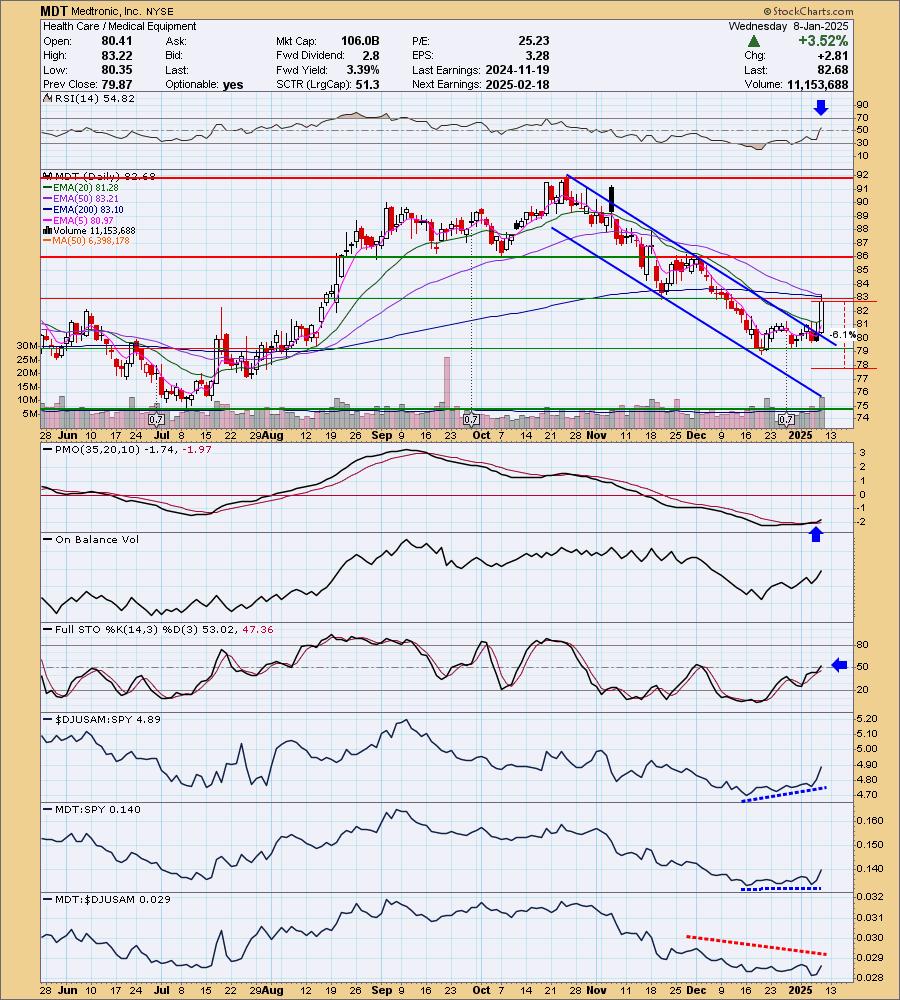
Task: Click the Last price value 82.68
Action: (x=834, y=70)
